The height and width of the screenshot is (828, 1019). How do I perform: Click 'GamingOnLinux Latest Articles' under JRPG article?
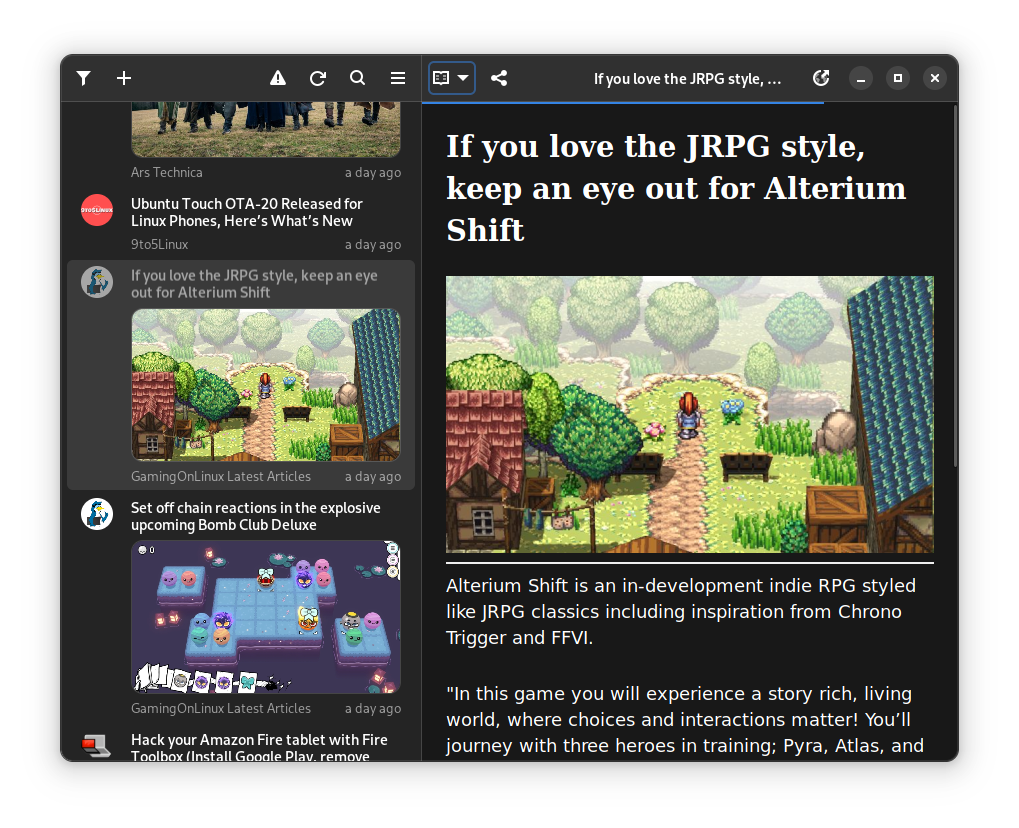[221, 476]
